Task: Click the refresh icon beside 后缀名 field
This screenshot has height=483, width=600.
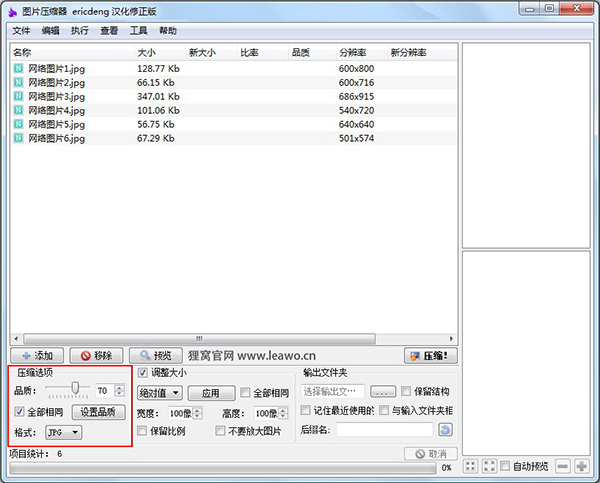Action: 446,430
